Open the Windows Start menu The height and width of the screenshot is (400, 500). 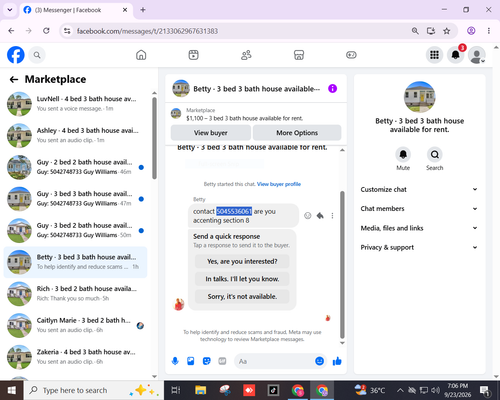(11, 390)
